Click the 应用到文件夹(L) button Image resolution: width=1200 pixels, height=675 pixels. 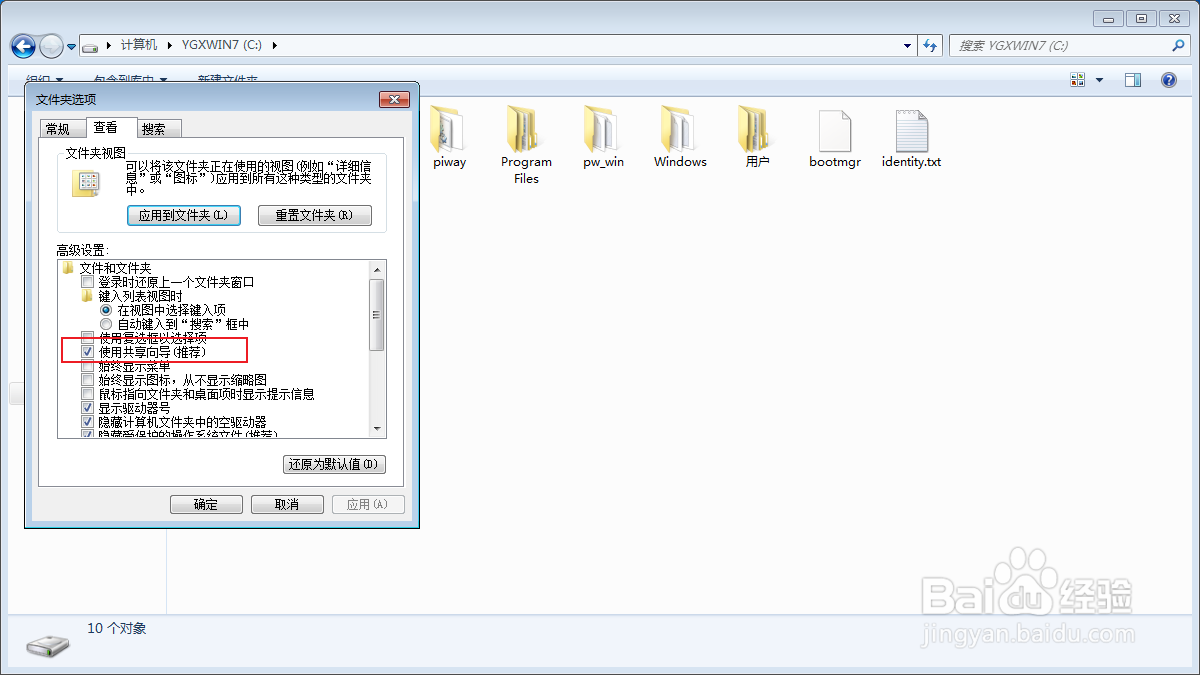[184, 215]
